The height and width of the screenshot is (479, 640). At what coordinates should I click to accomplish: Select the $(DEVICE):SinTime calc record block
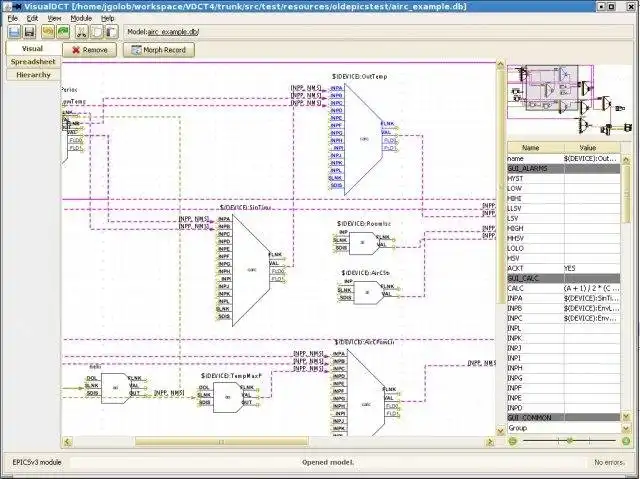251,269
